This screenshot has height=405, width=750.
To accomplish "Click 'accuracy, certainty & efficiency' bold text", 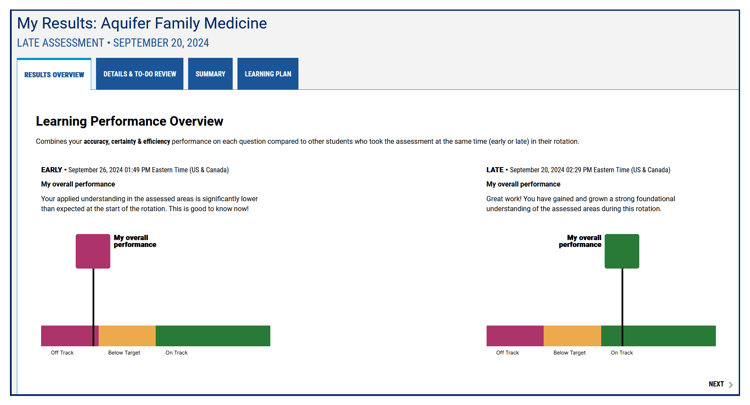I will (x=127, y=142).
